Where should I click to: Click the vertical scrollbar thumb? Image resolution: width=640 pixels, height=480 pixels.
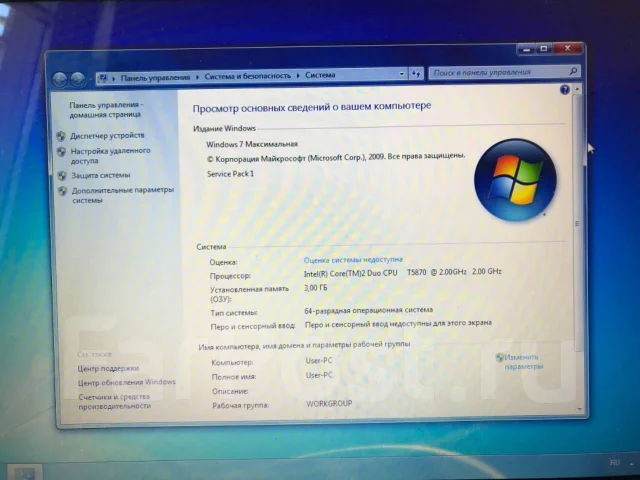577,224
